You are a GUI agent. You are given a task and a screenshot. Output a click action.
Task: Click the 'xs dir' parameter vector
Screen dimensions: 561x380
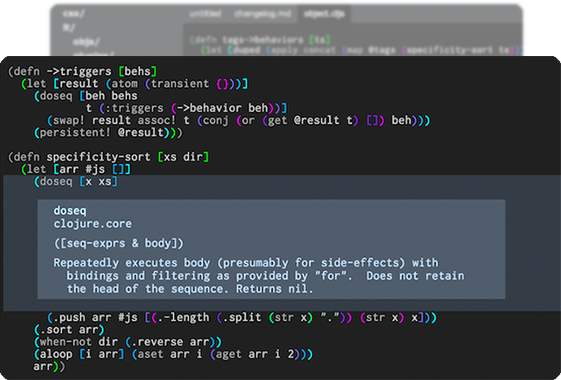click(x=183, y=157)
